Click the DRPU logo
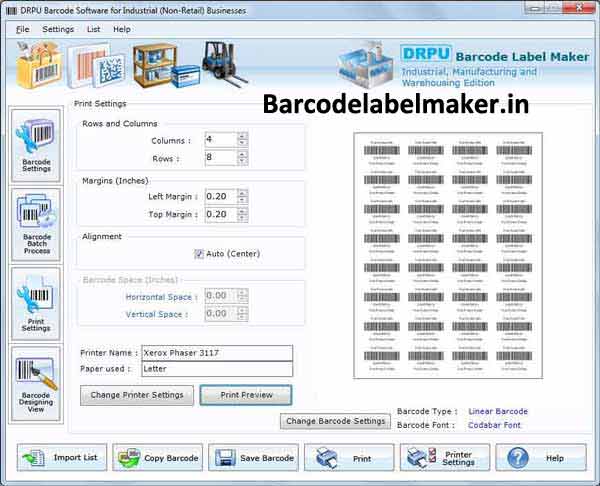The height and width of the screenshot is (486, 600). pyautogui.click(x=426, y=54)
